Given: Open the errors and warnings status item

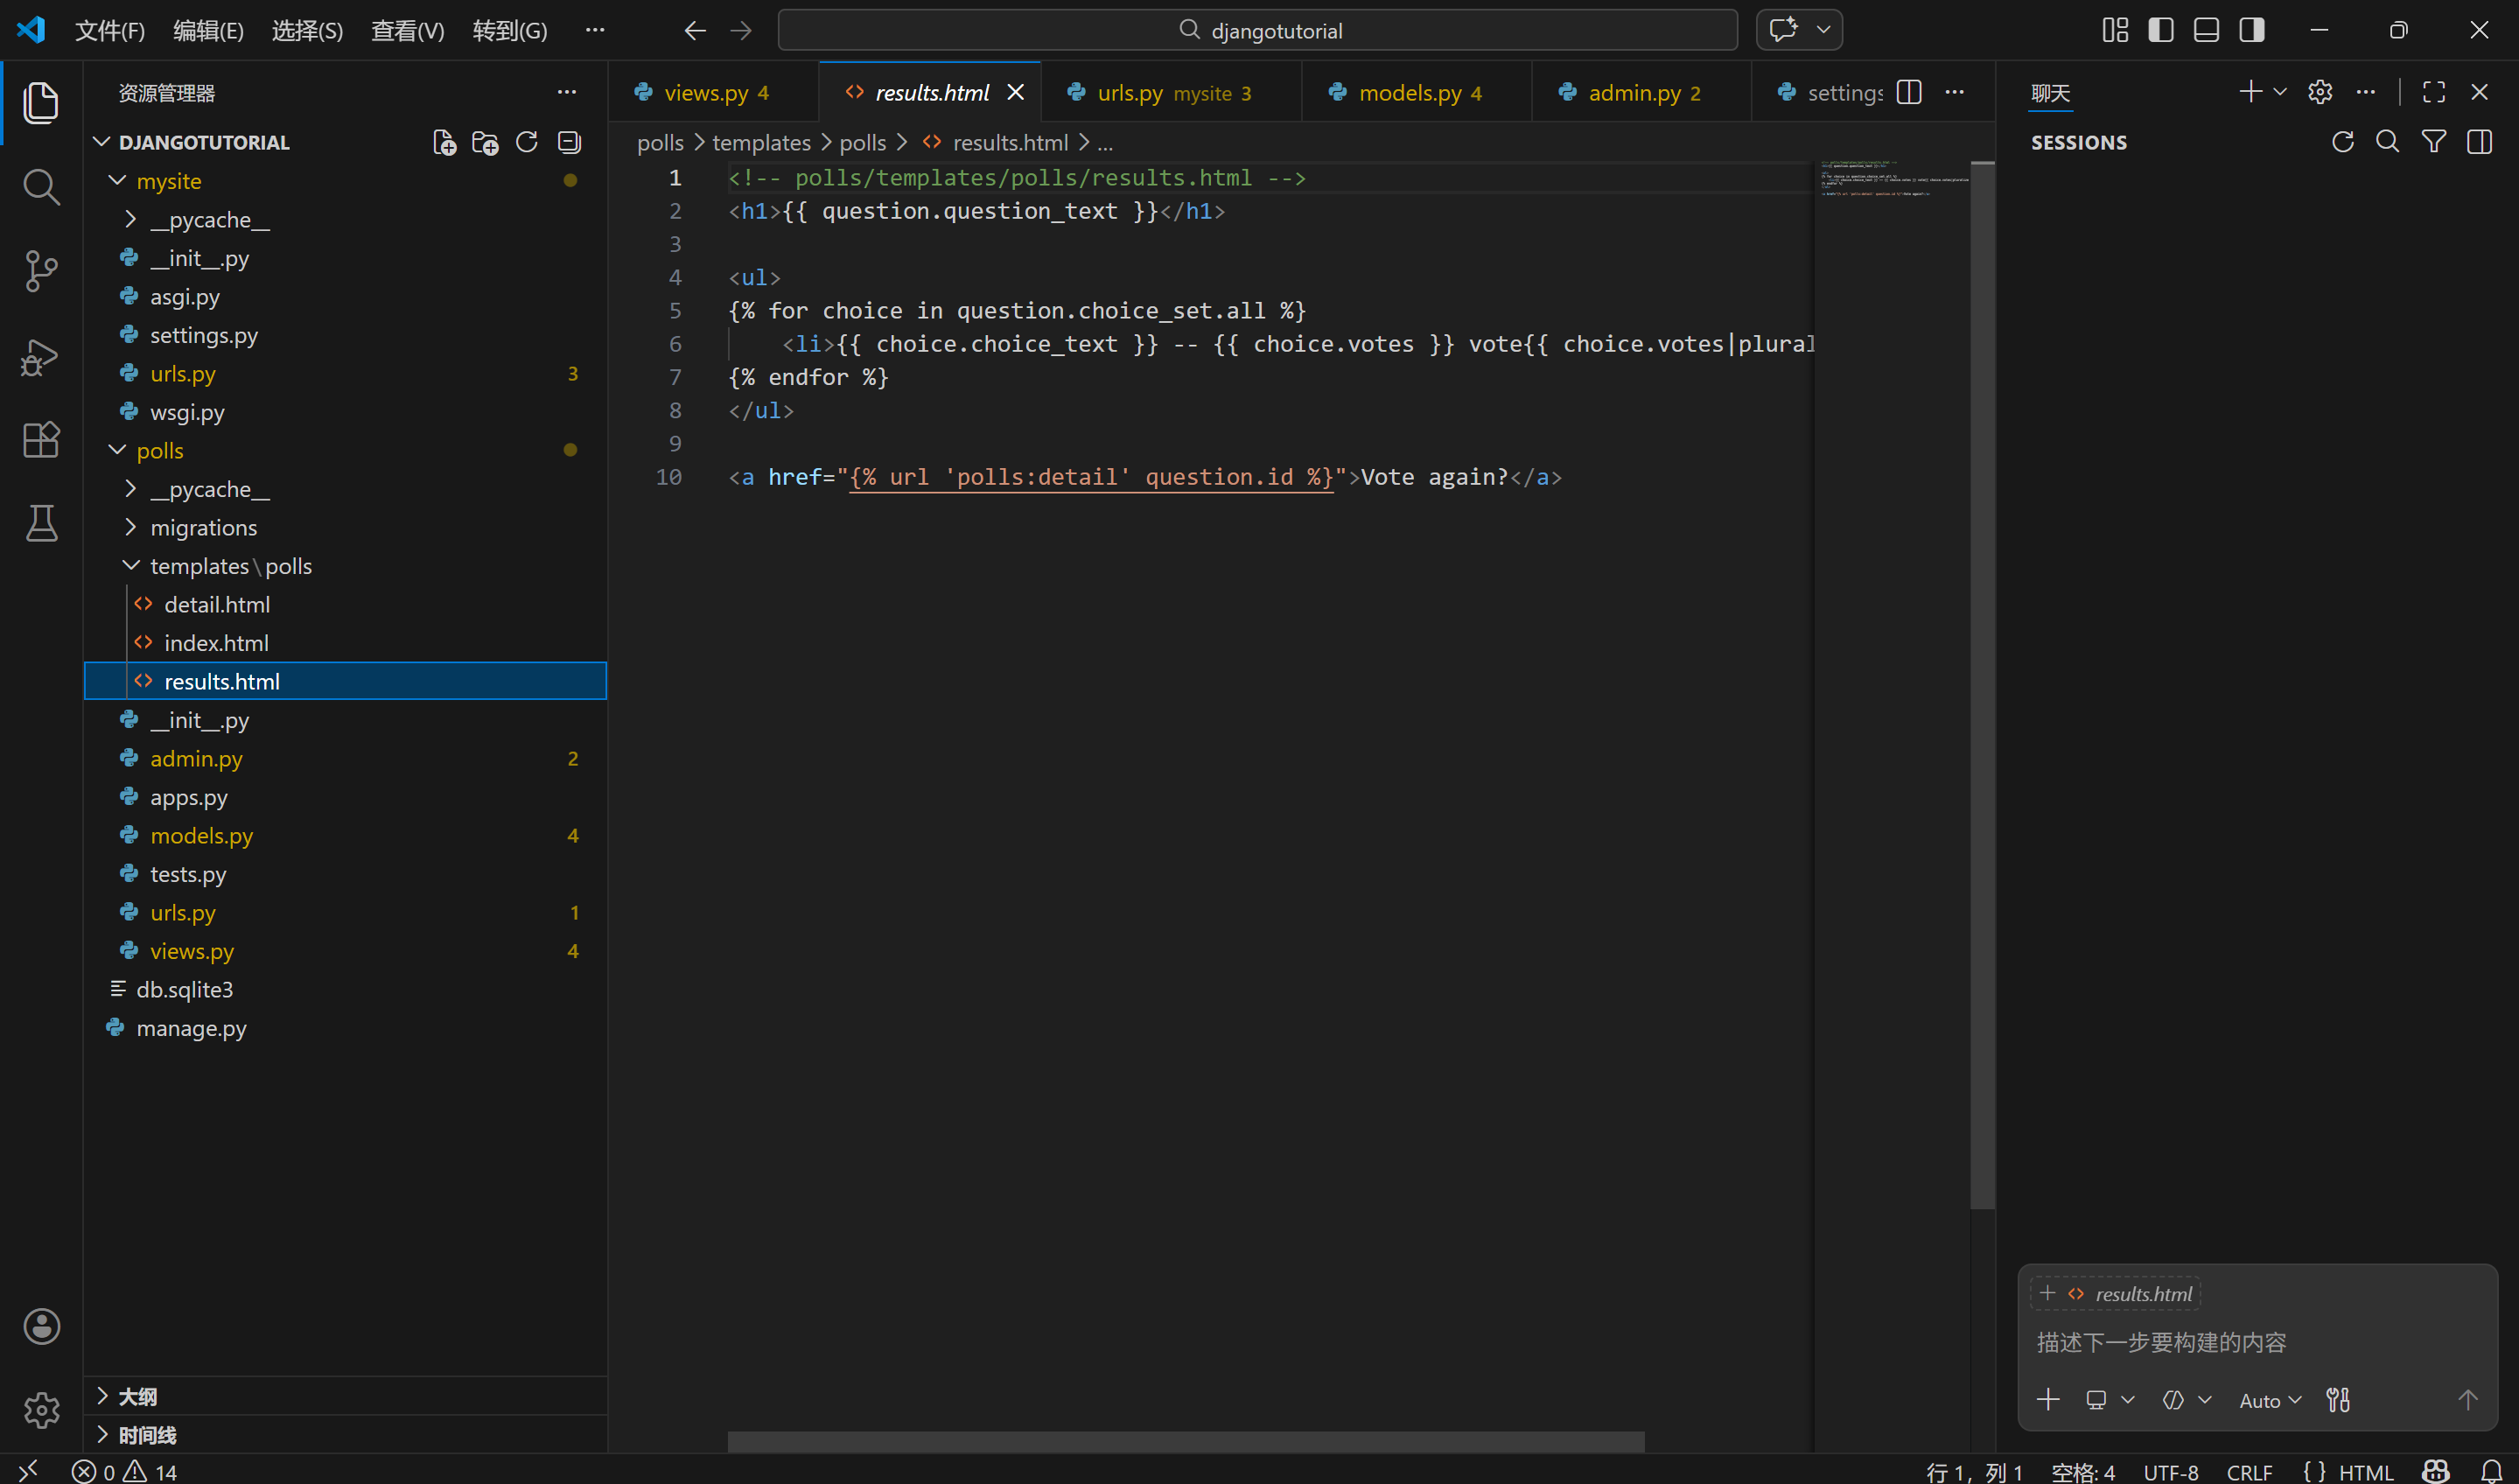Looking at the screenshot, I should click(x=124, y=1471).
